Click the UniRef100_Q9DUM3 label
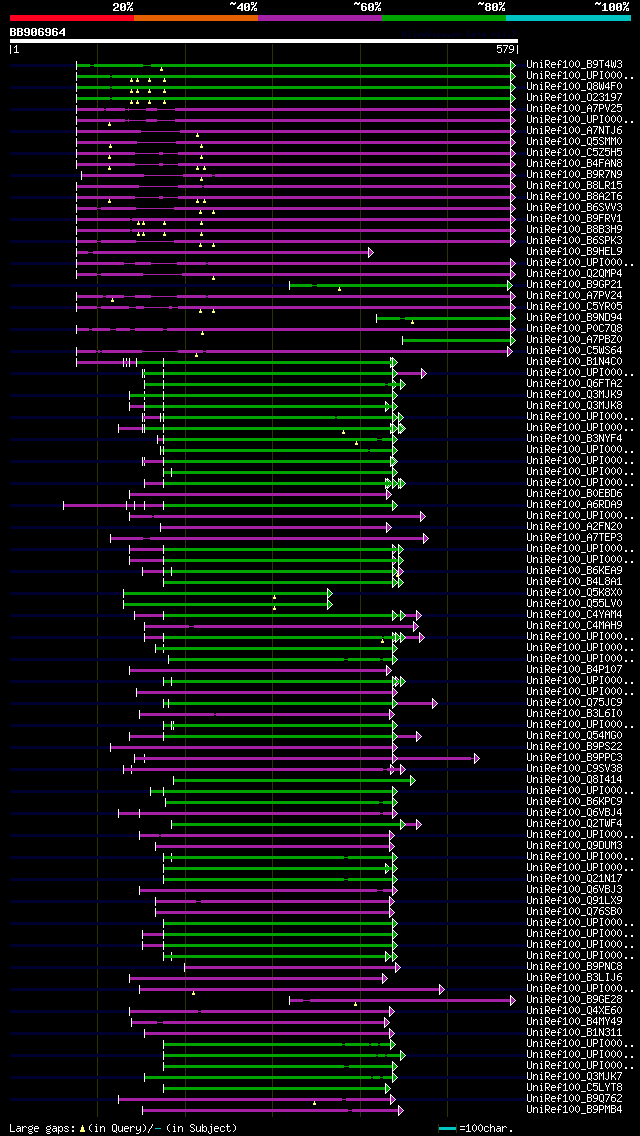 (x=575, y=846)
